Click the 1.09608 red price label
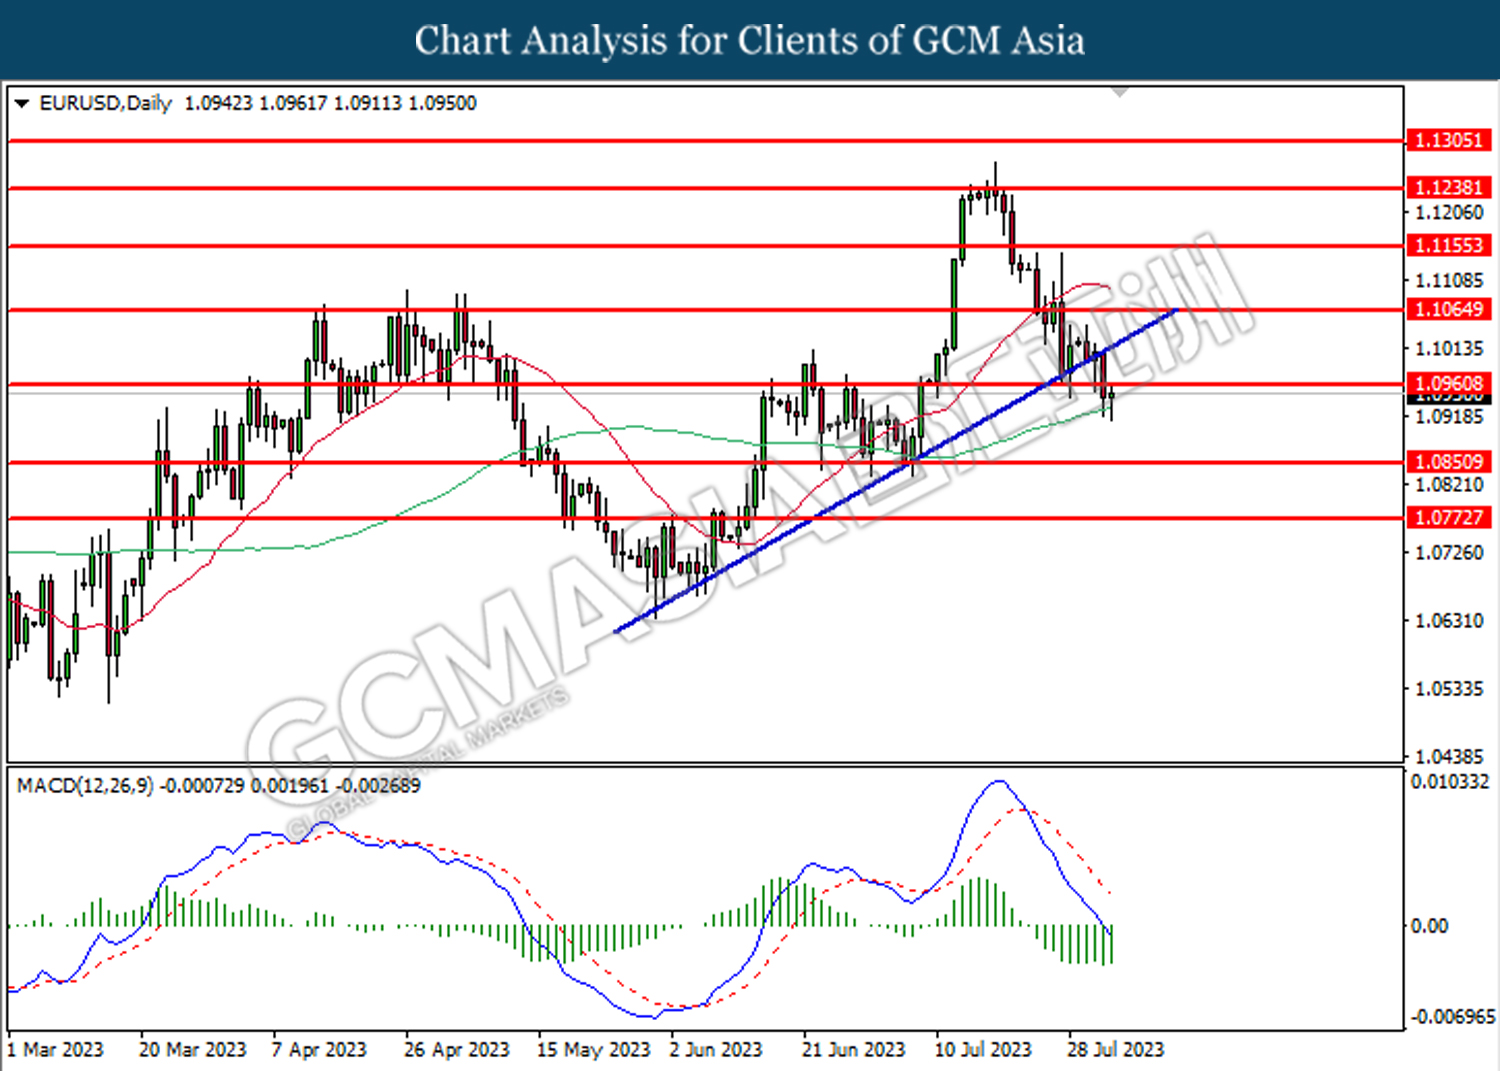This screenshot has width=1500, height=1071. (1448, 383)
